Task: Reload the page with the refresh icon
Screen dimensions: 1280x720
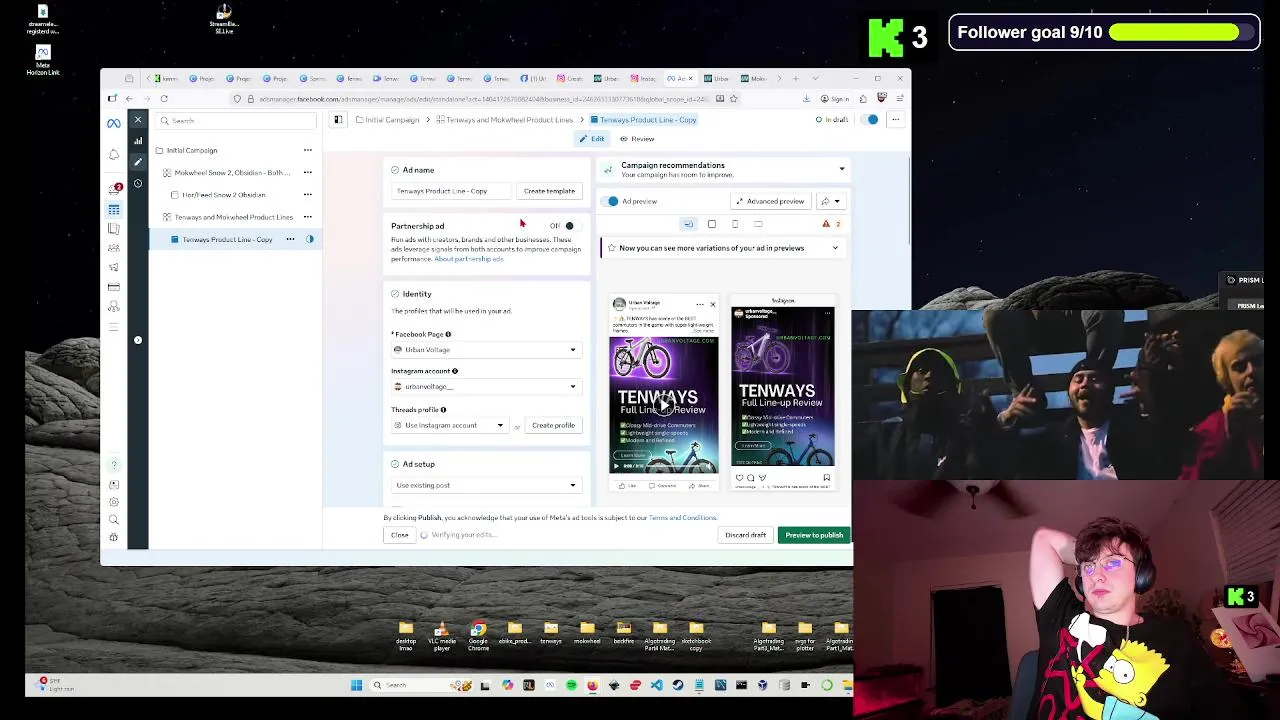Action: coord(164,99)
